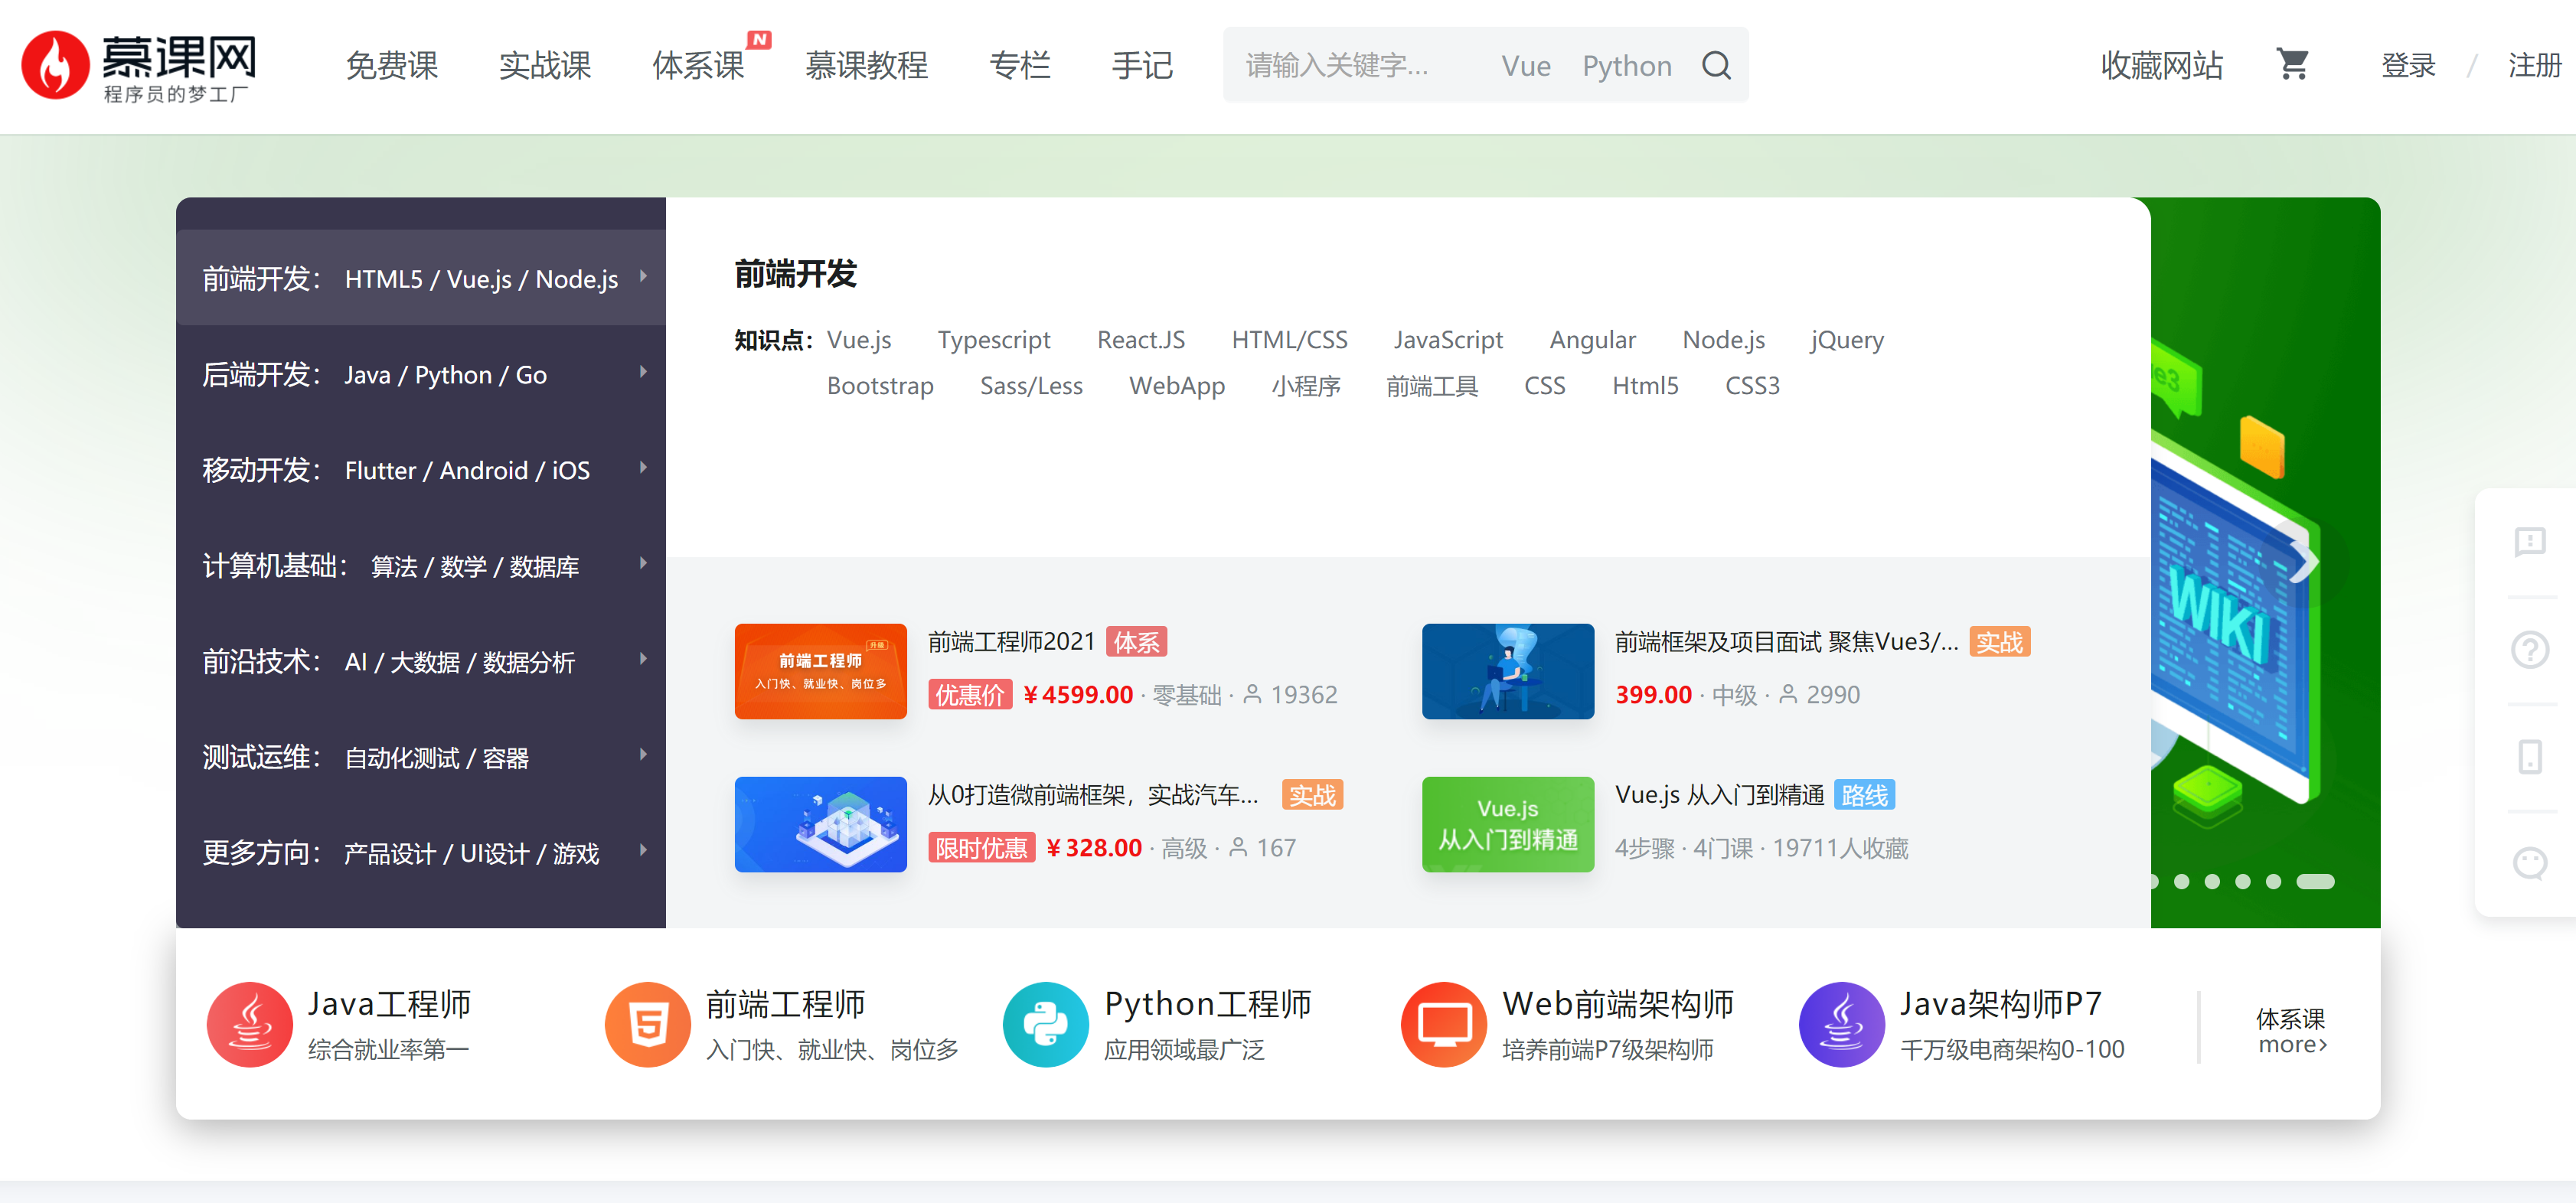Open 前端框架及项目面试 course thumbnail
The image size is (2576, 1203).
tap(1508, 671)
